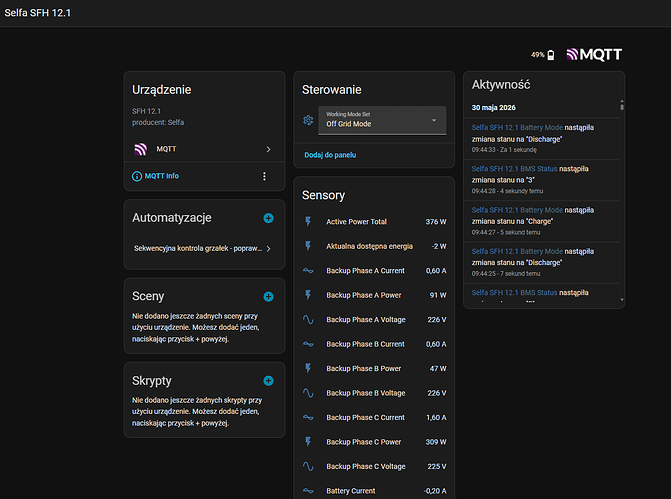Click the MQTT logo in the header
This screenshot has height=499, width=671.
pyautogui.click(x=594, y=54)
